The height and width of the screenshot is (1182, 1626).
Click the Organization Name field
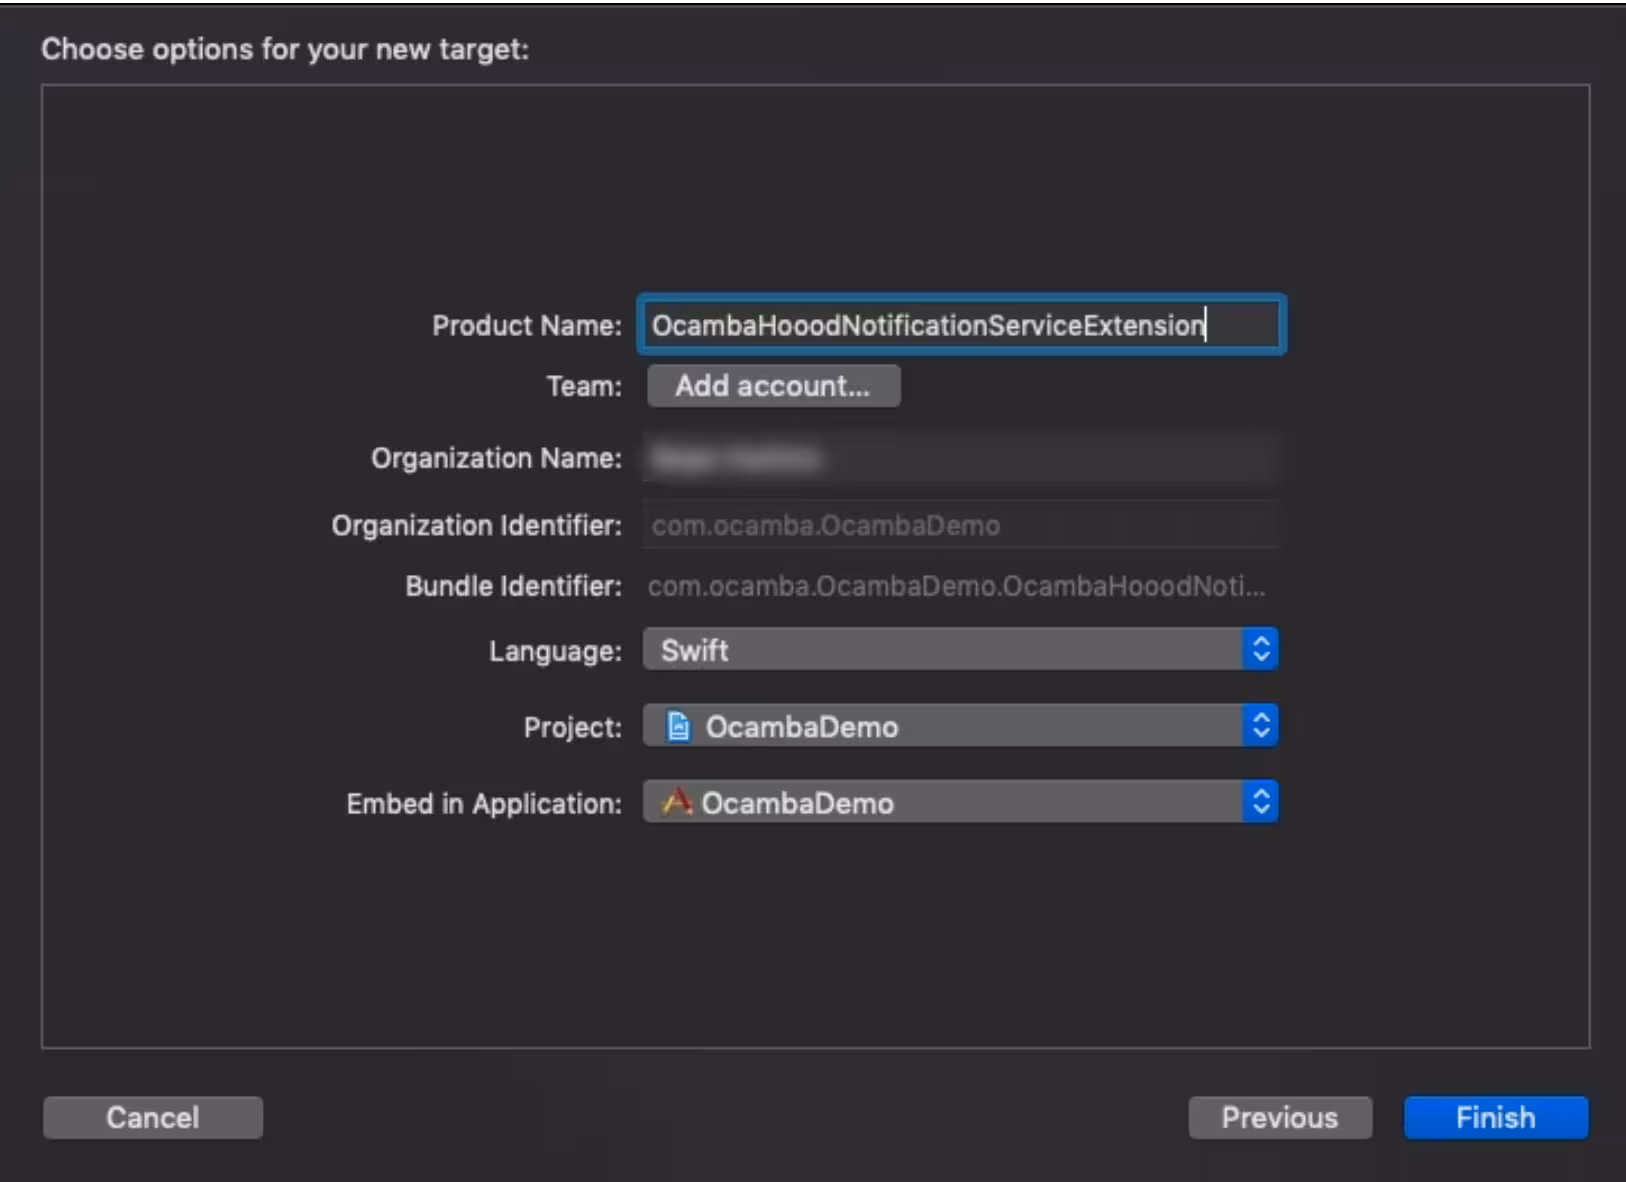pyautogui.click(x=960, y=458)
